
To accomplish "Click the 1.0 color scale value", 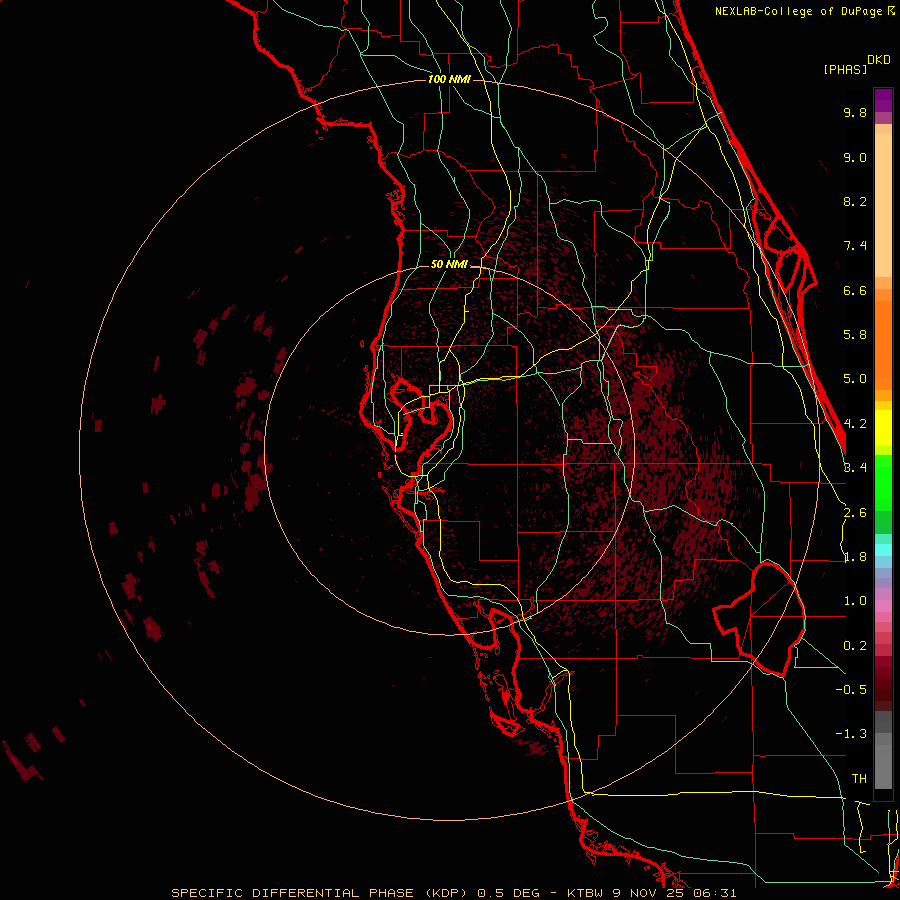I will pos(855,601).
